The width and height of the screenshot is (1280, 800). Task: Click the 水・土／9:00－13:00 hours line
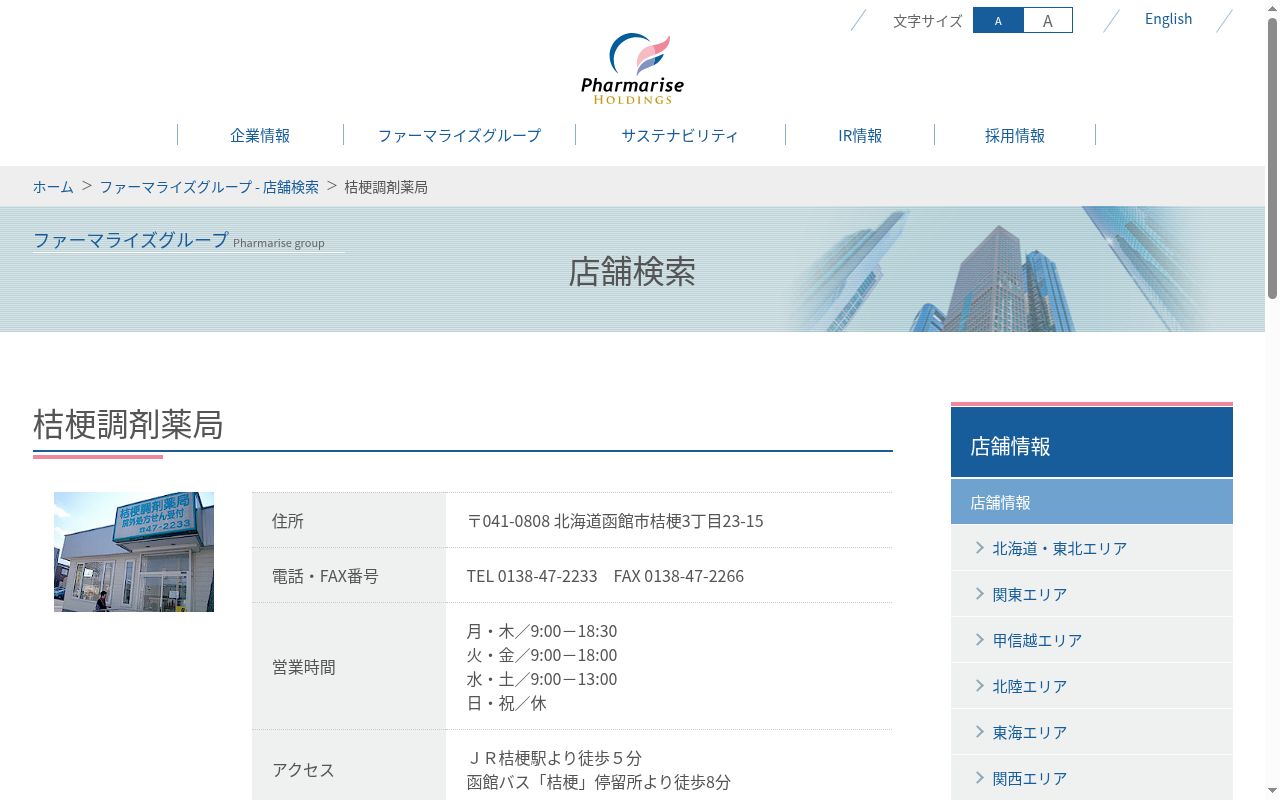click(x=542, y=679)
